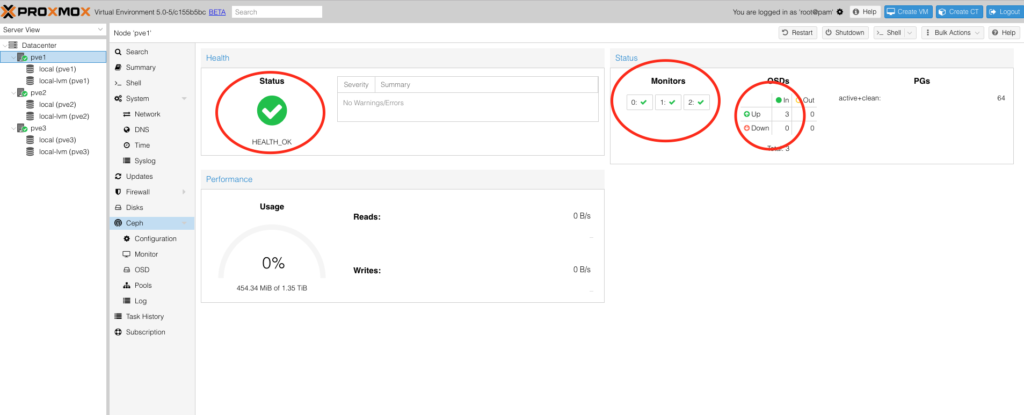Select local-lvm (pve1) tree row
Screen dimensions: 1024x415
[x=53, y=81]
